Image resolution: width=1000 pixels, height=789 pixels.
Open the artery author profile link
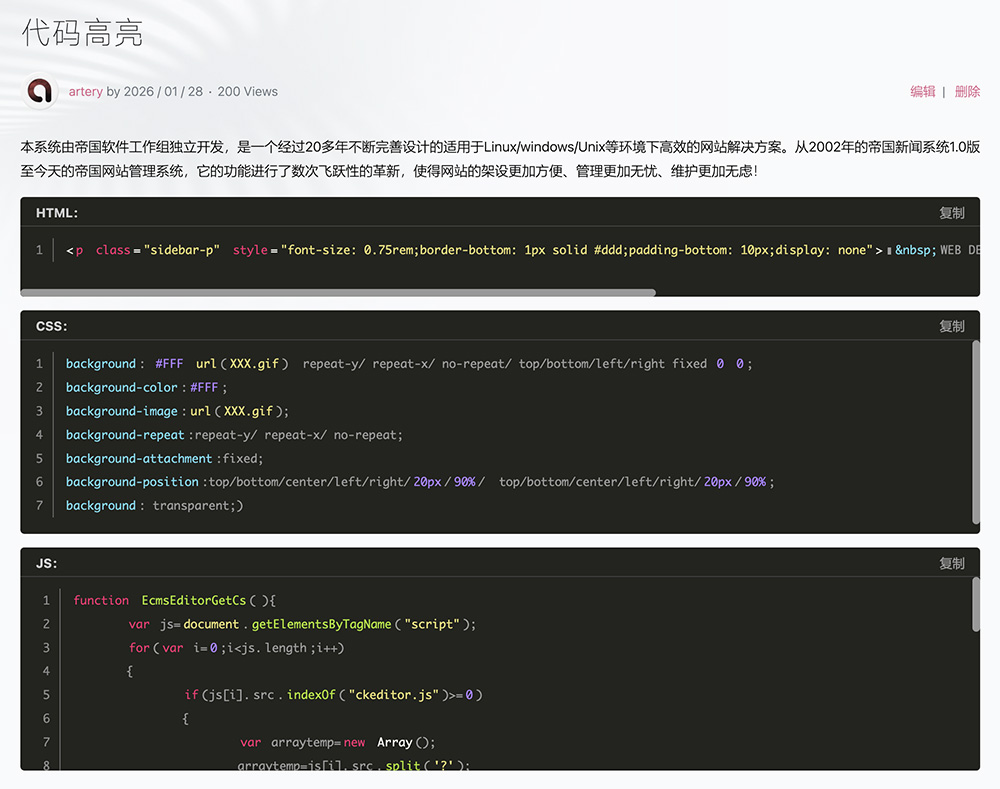tap(86, 92)
